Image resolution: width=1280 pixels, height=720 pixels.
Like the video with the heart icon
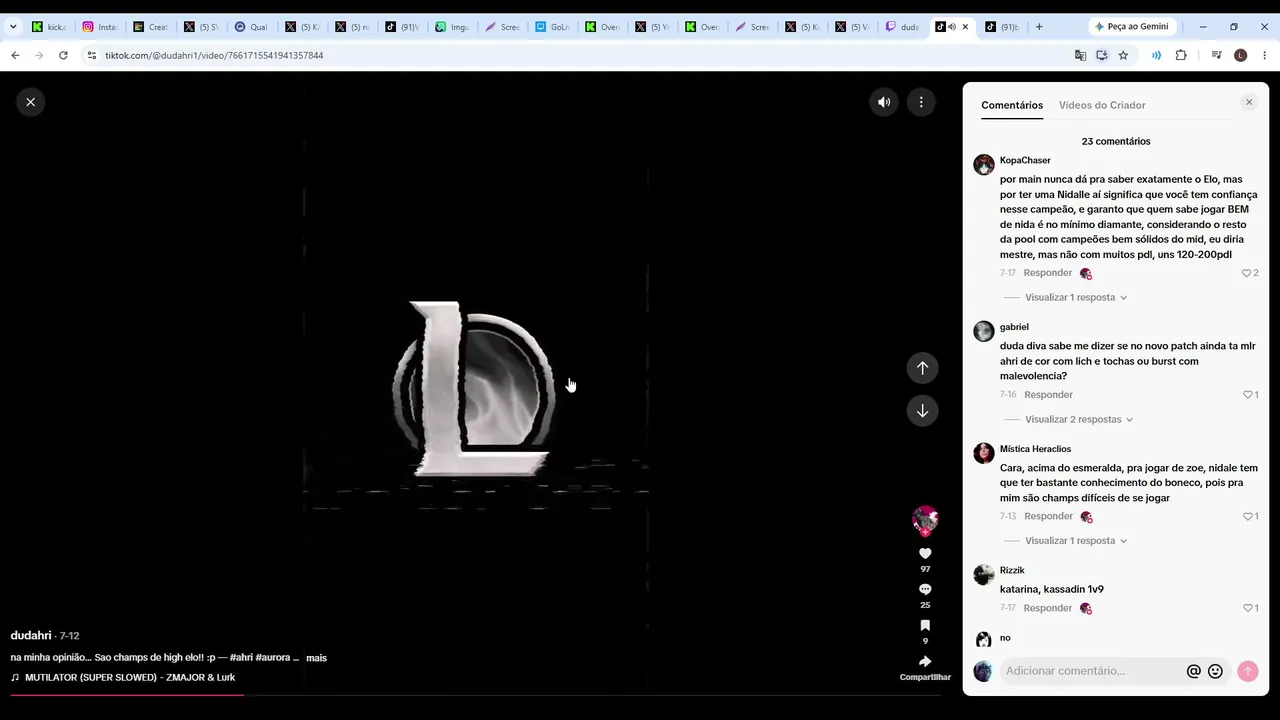pos(925,553)
